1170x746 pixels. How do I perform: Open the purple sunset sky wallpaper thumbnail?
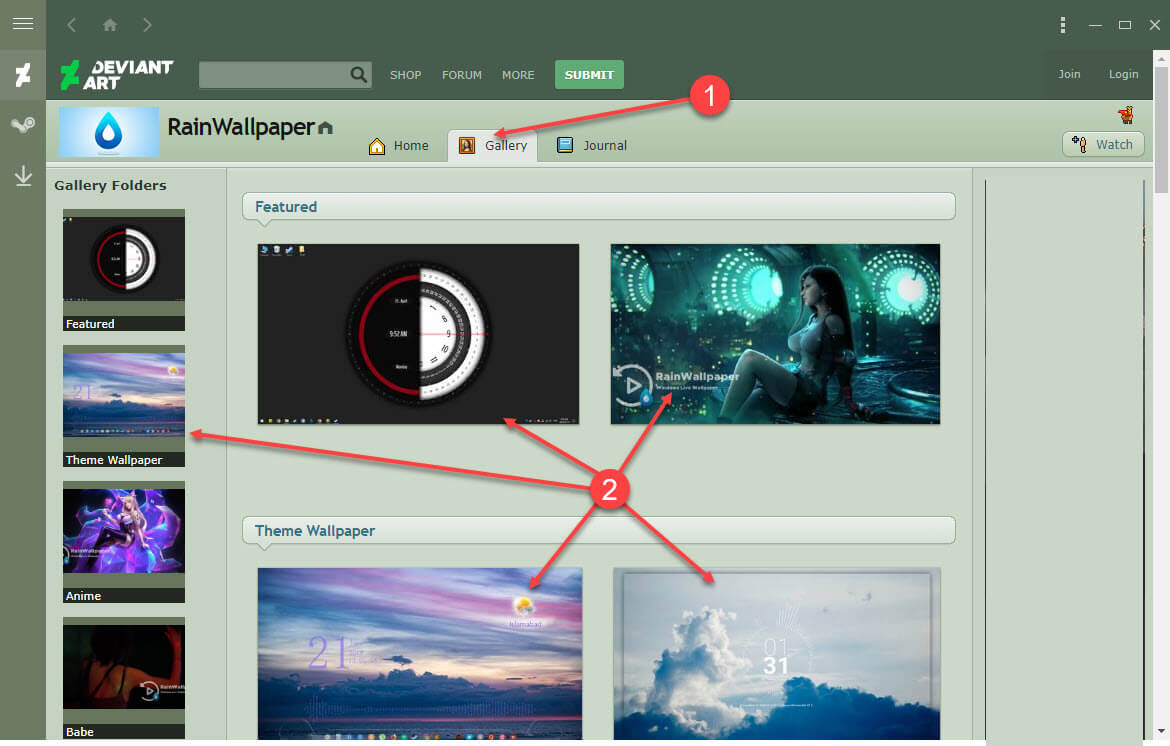419,653
